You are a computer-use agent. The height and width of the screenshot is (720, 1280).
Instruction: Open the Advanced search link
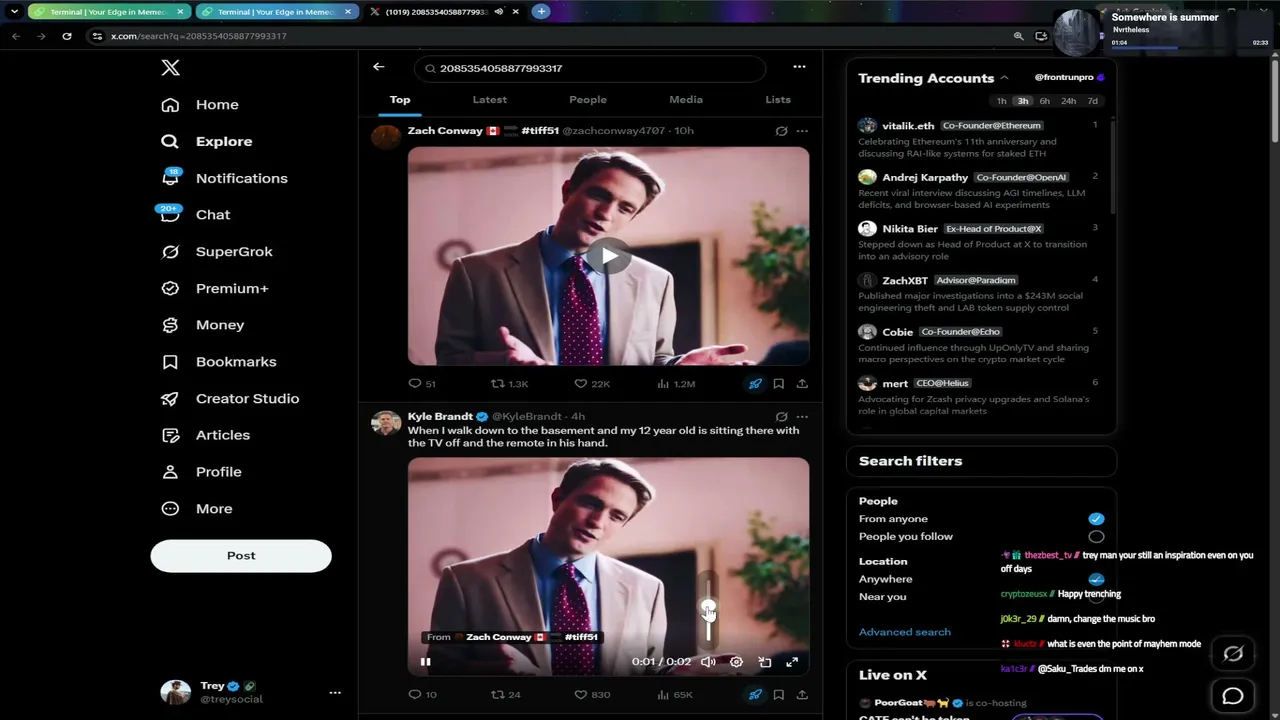905,632
